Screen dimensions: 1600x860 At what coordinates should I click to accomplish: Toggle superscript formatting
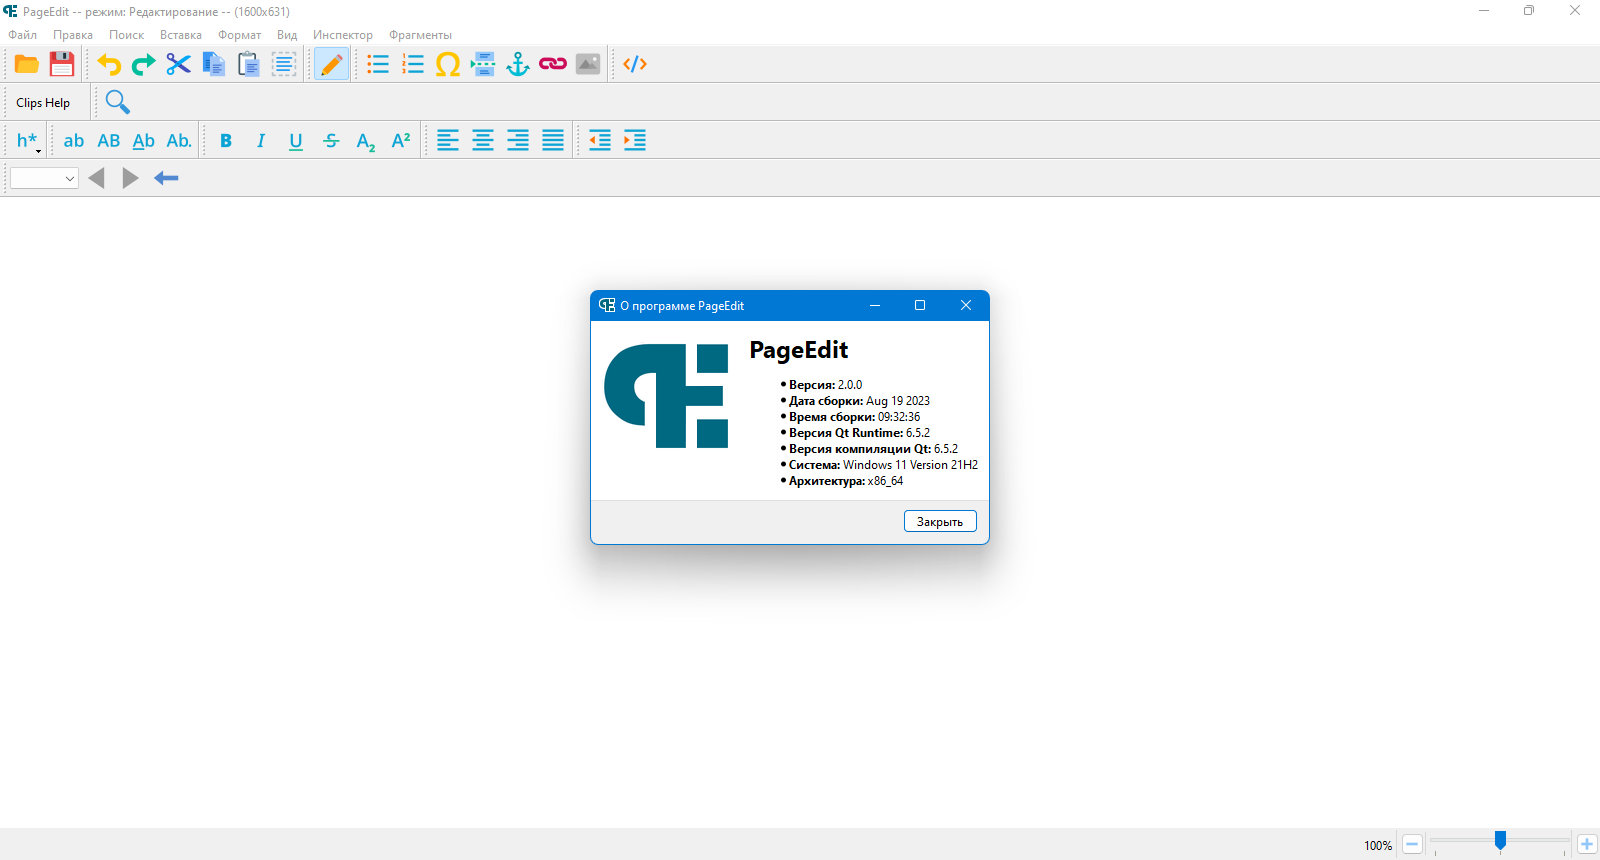point(401,141)
